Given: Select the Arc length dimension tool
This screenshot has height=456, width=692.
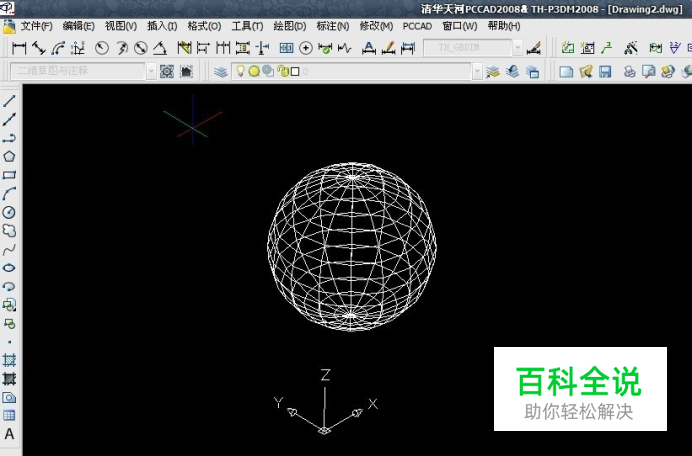Looking at the screenshot, I should (x=58, y=48).
